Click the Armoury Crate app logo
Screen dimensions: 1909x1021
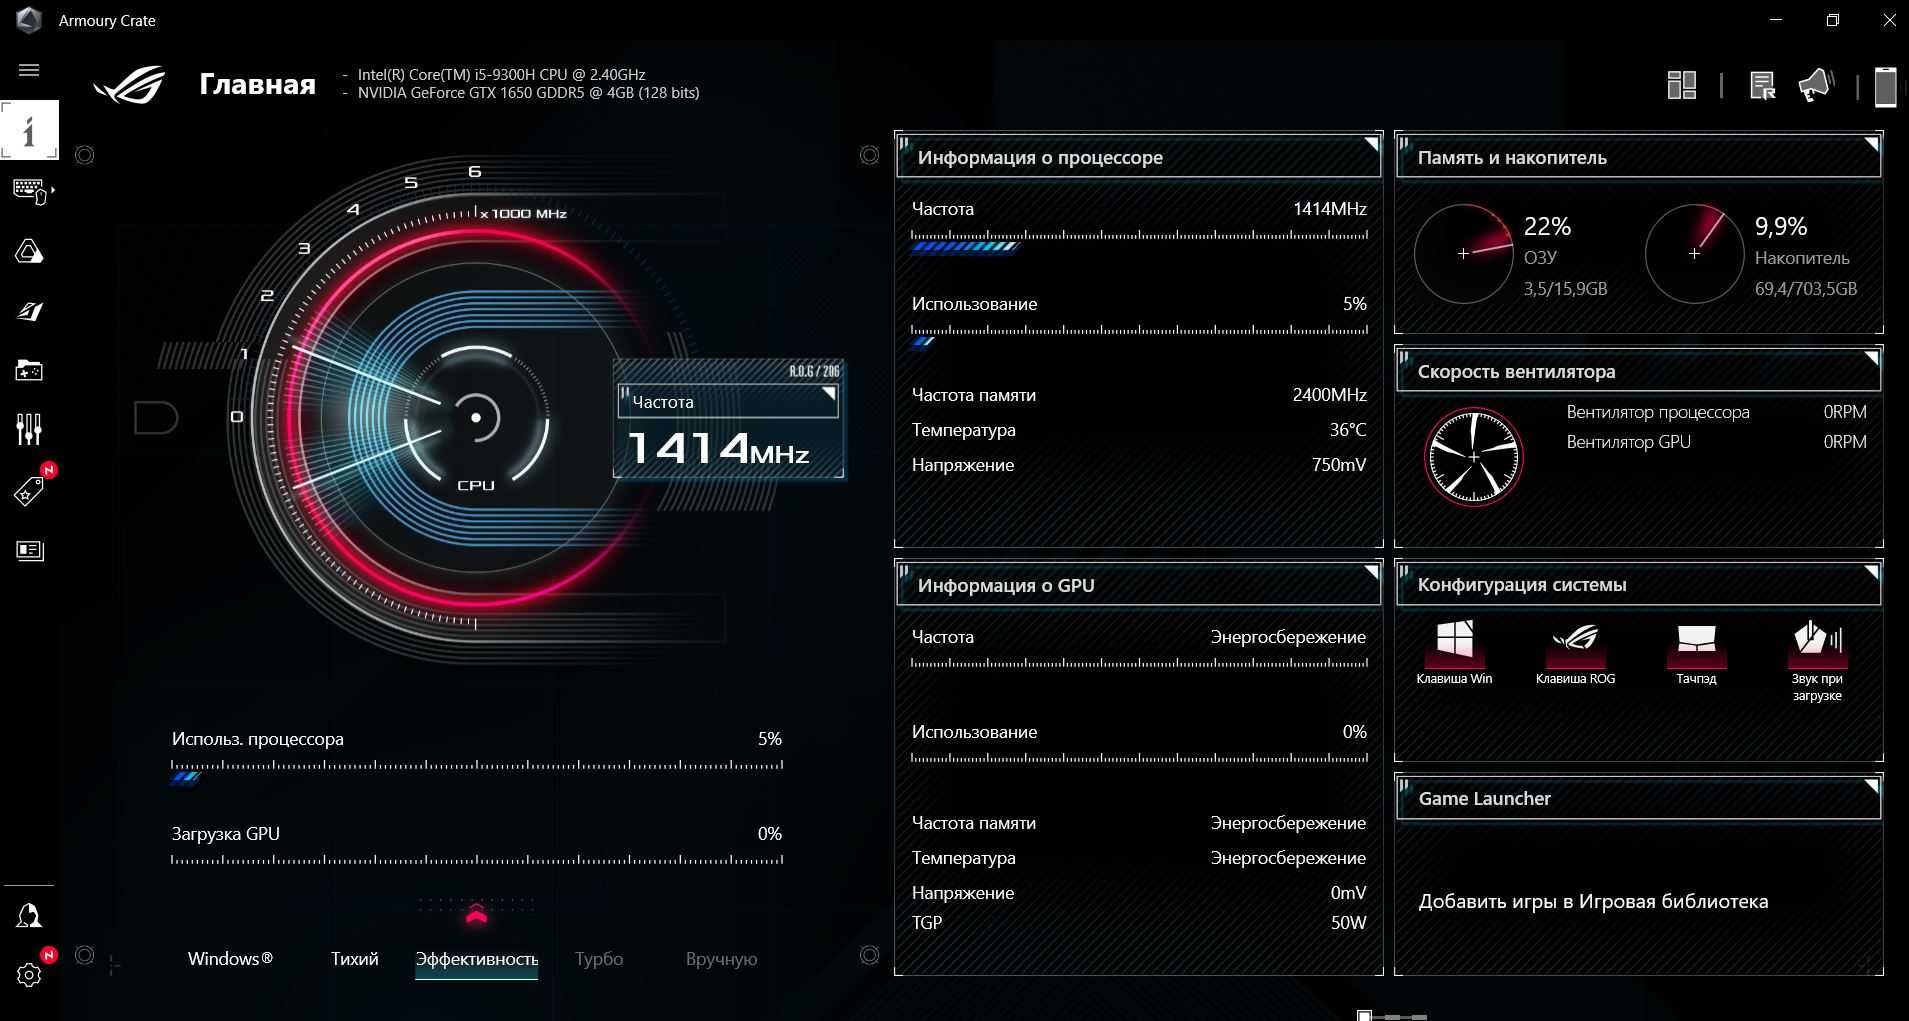pos(29,20)
